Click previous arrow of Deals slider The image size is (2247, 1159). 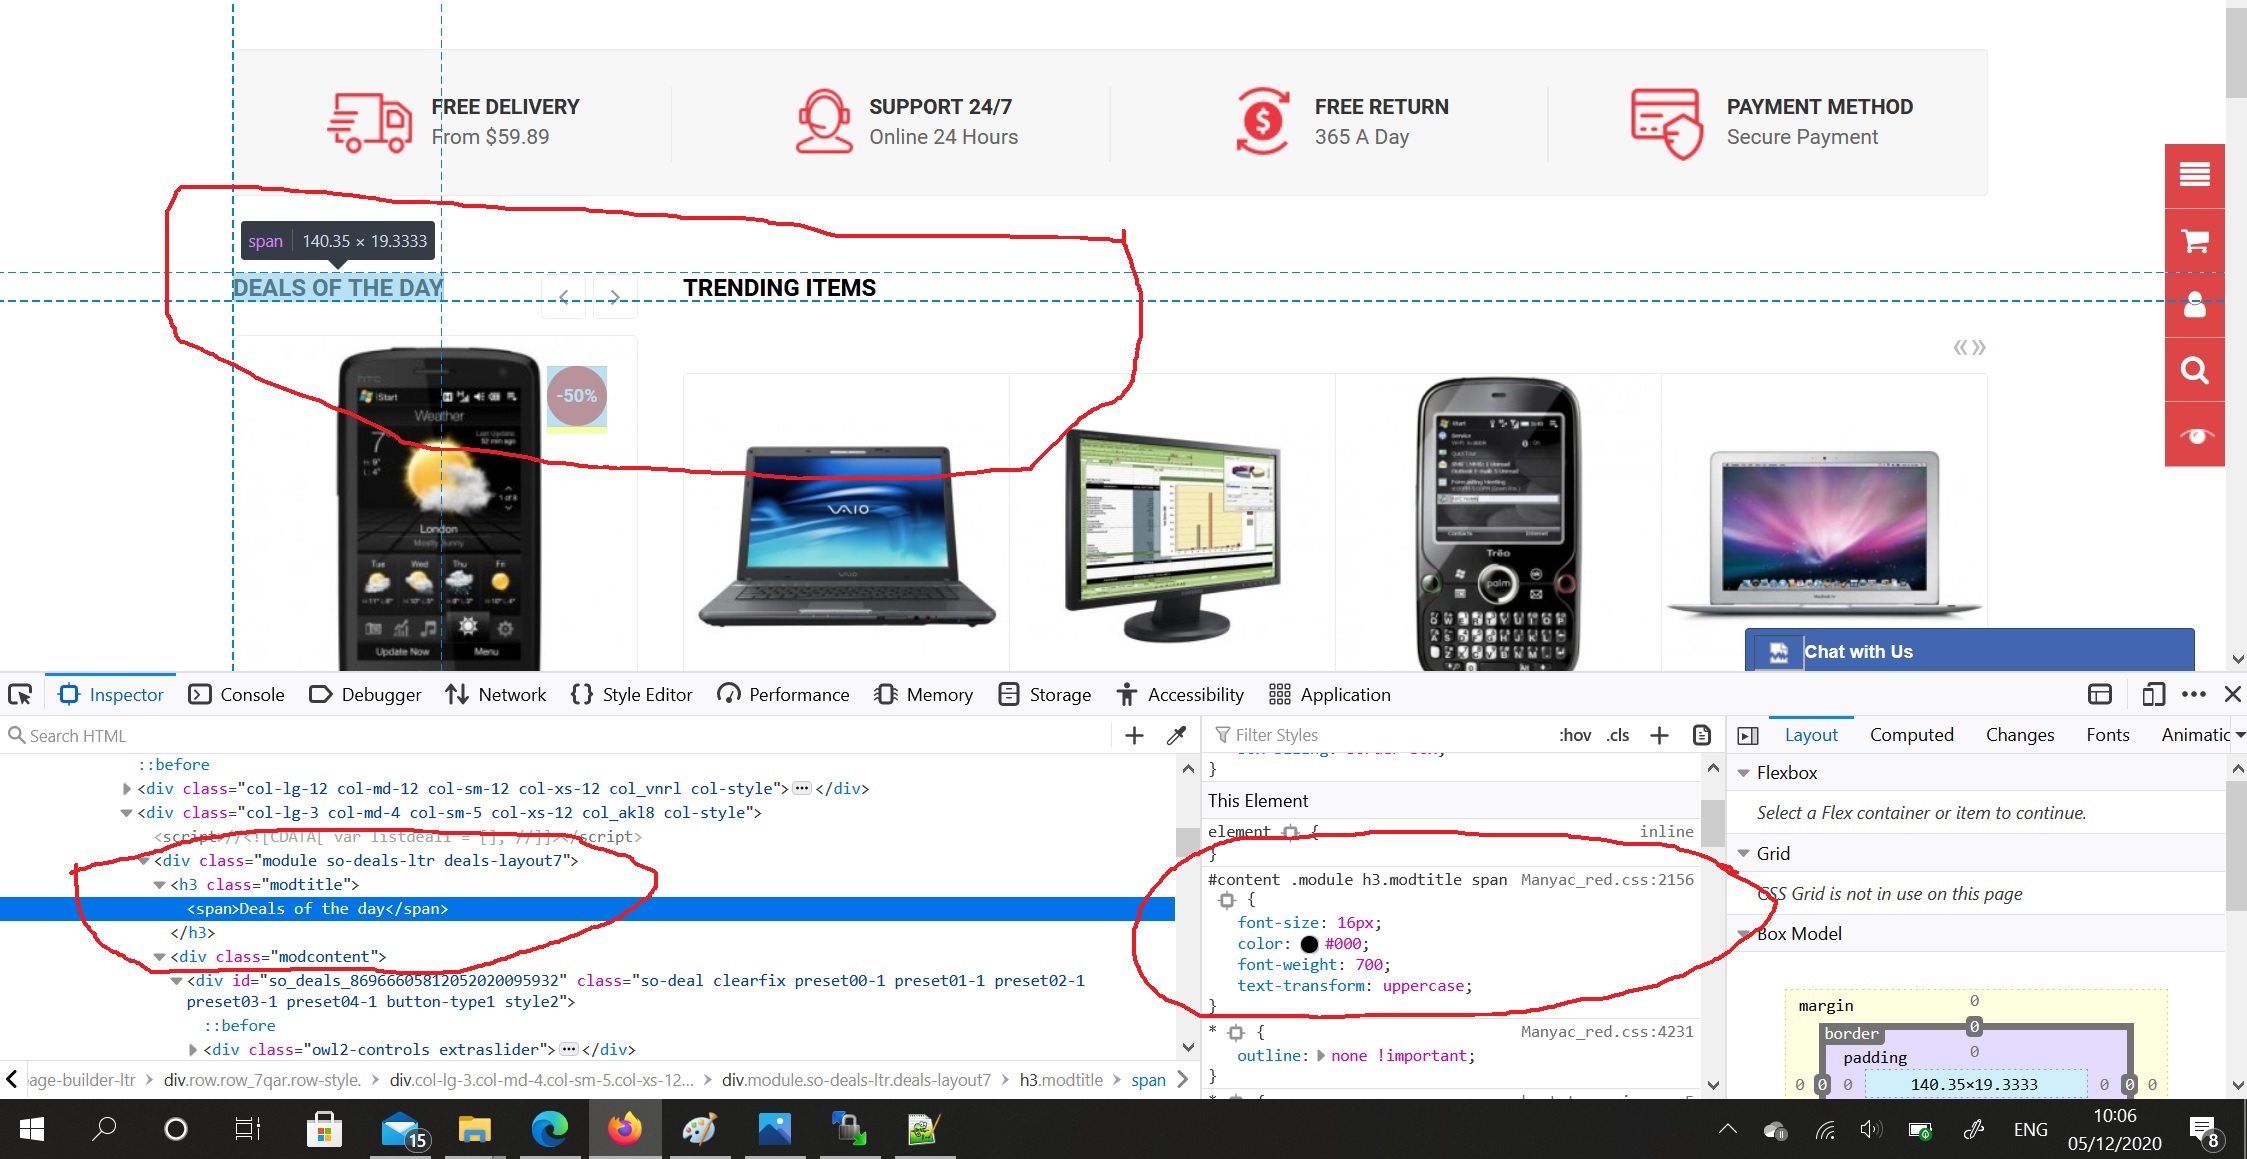pyautogui.click(x=564, y=297)
